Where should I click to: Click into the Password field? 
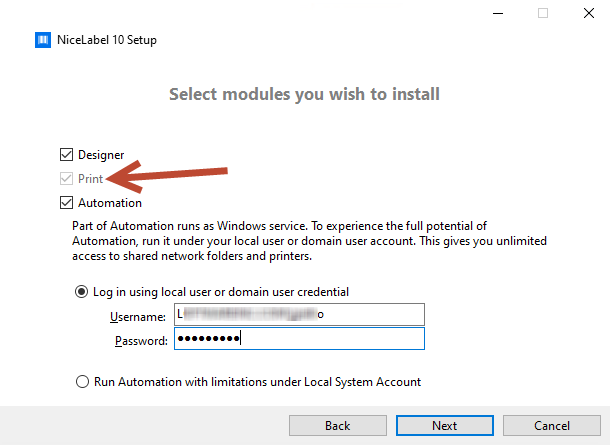coord(299,340)
